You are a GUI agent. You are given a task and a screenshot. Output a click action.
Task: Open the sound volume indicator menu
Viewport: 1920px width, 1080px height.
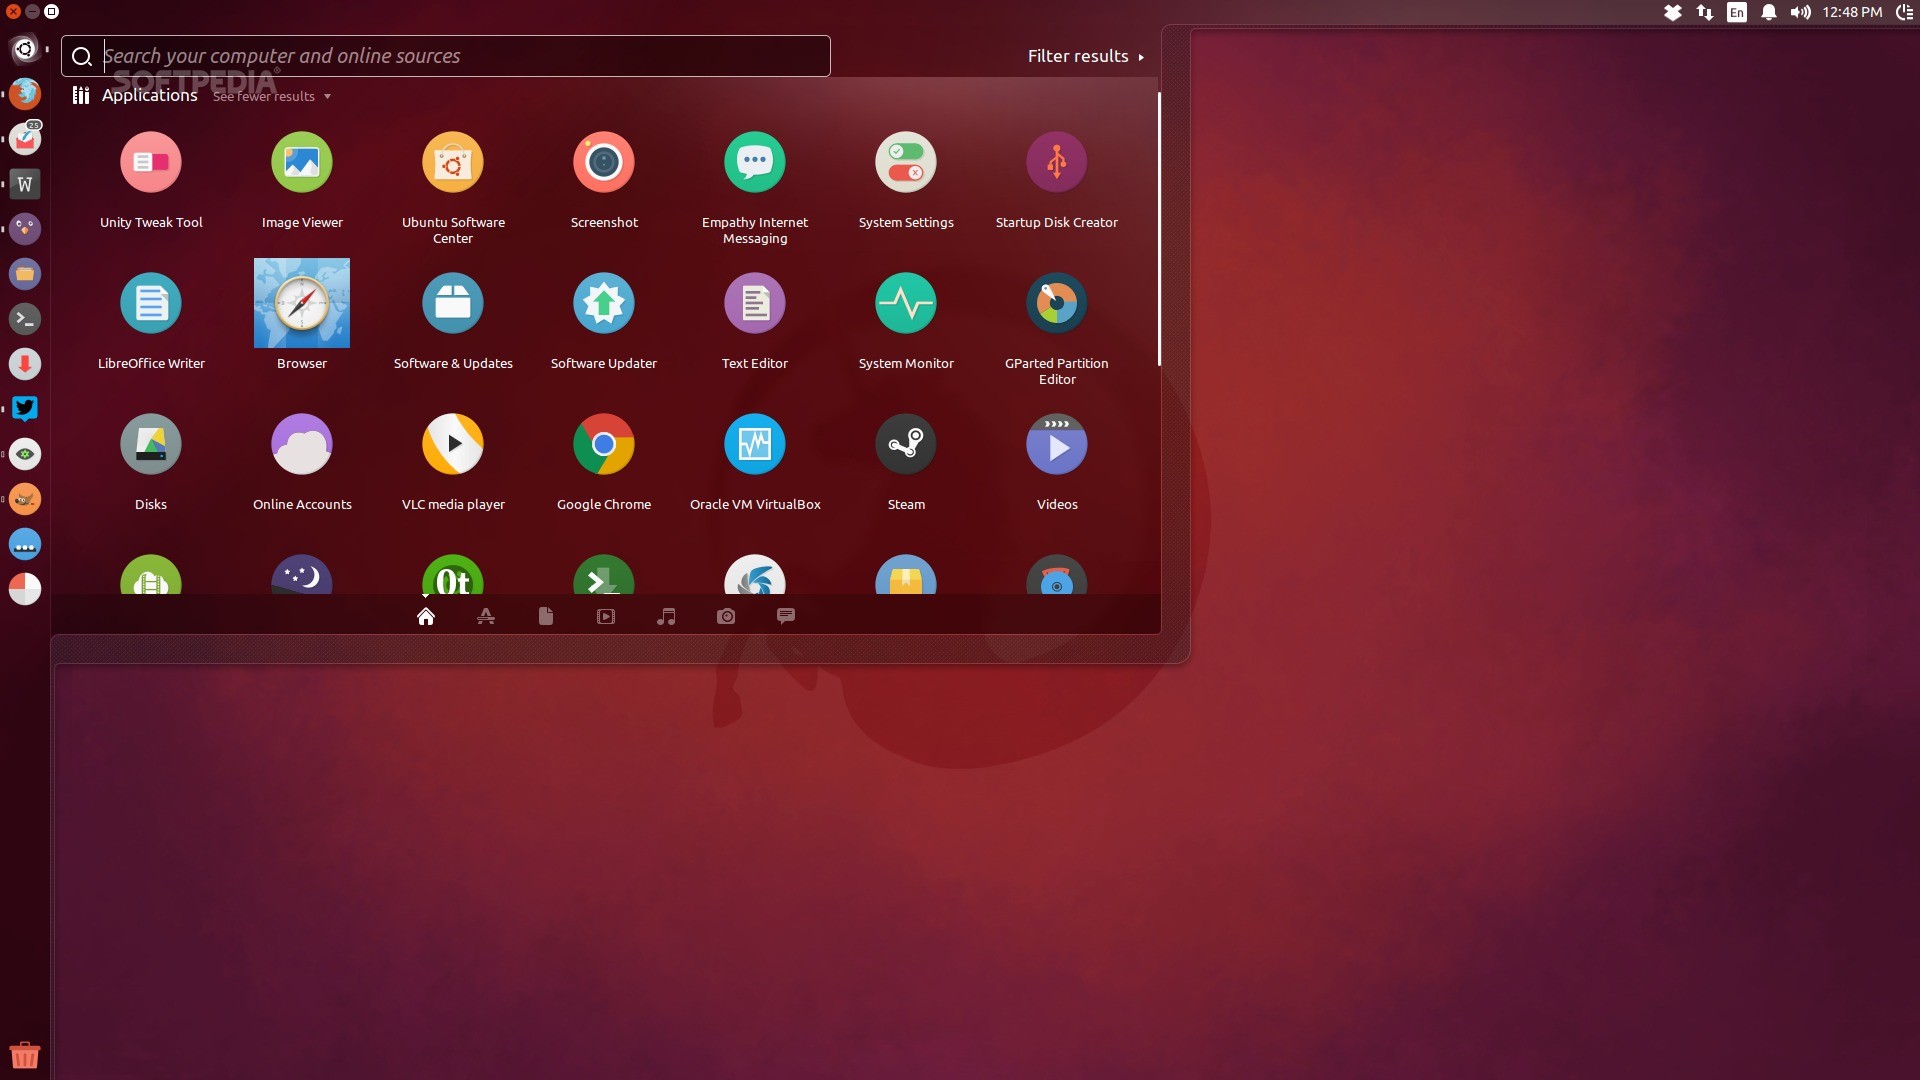click(x=1800, y=13)
